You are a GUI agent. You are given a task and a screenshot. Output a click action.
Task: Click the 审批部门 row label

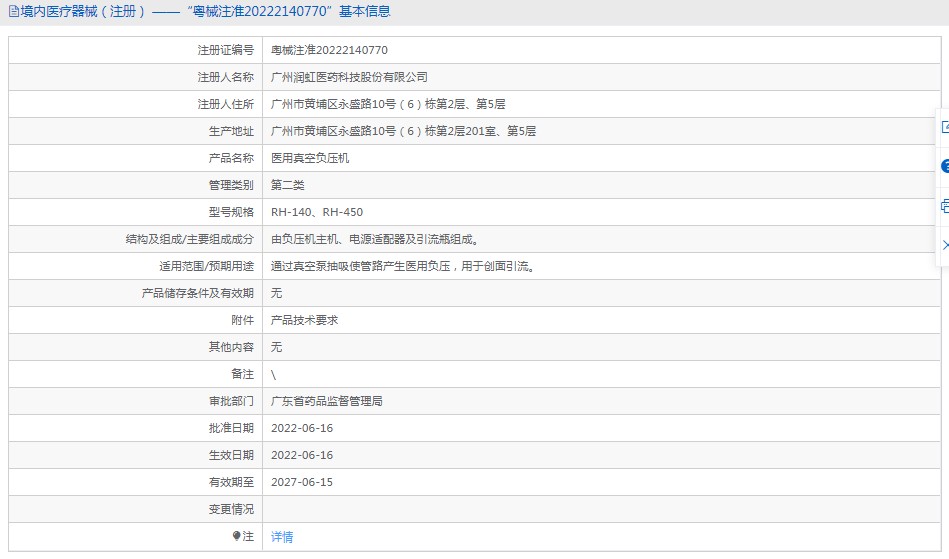point(231,401)
